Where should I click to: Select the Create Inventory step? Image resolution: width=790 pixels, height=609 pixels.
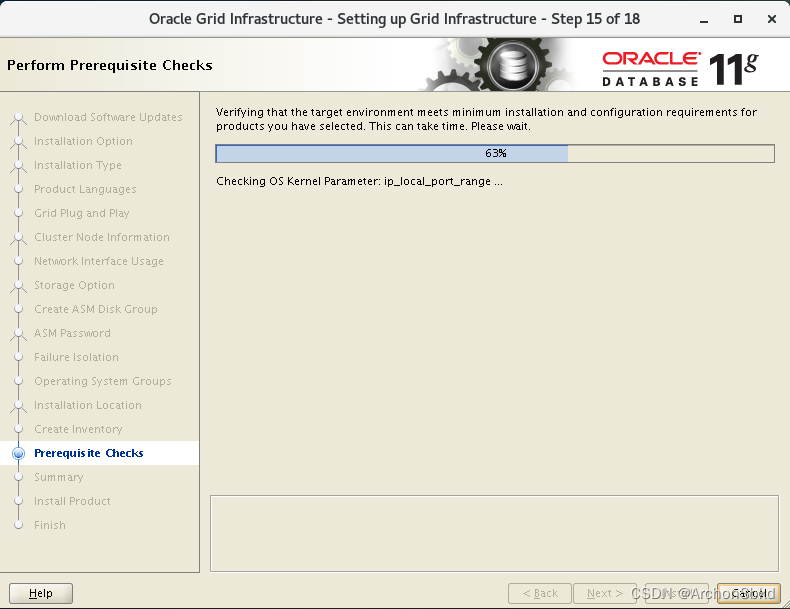[78, 429]
